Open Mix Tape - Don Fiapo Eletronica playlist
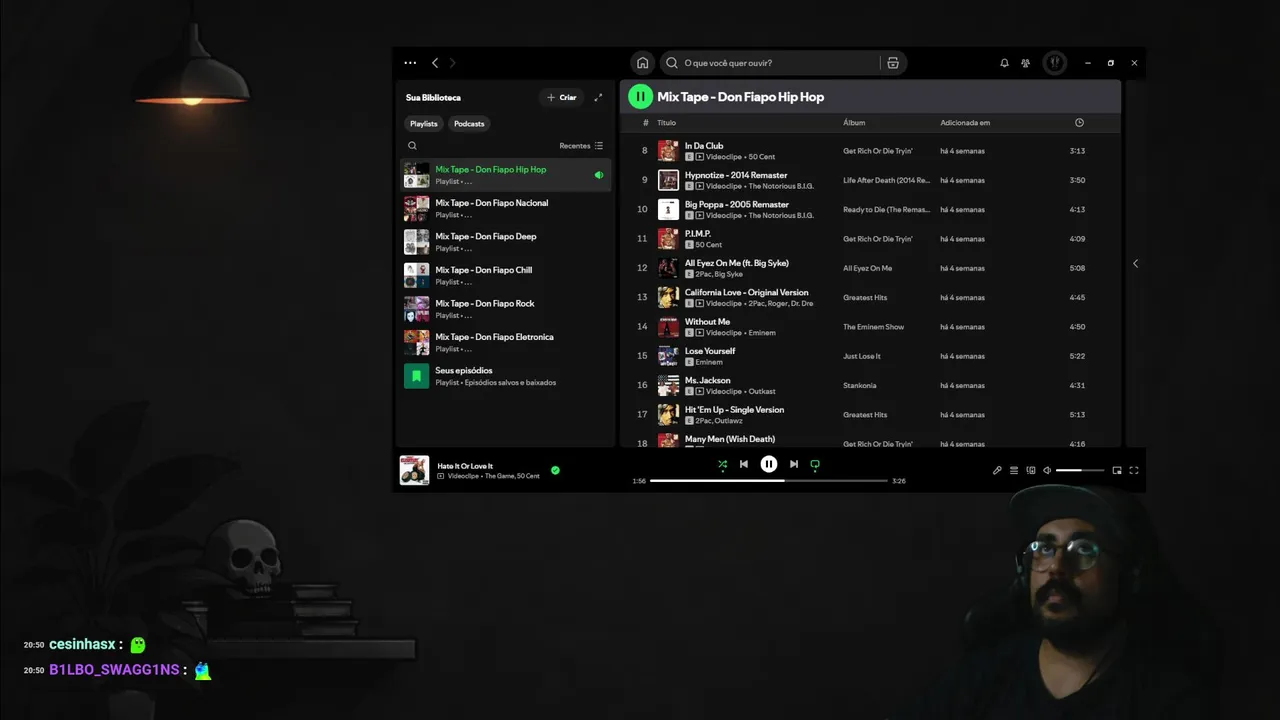Viewport: 1280px width, 720px height. click(505, 342)
